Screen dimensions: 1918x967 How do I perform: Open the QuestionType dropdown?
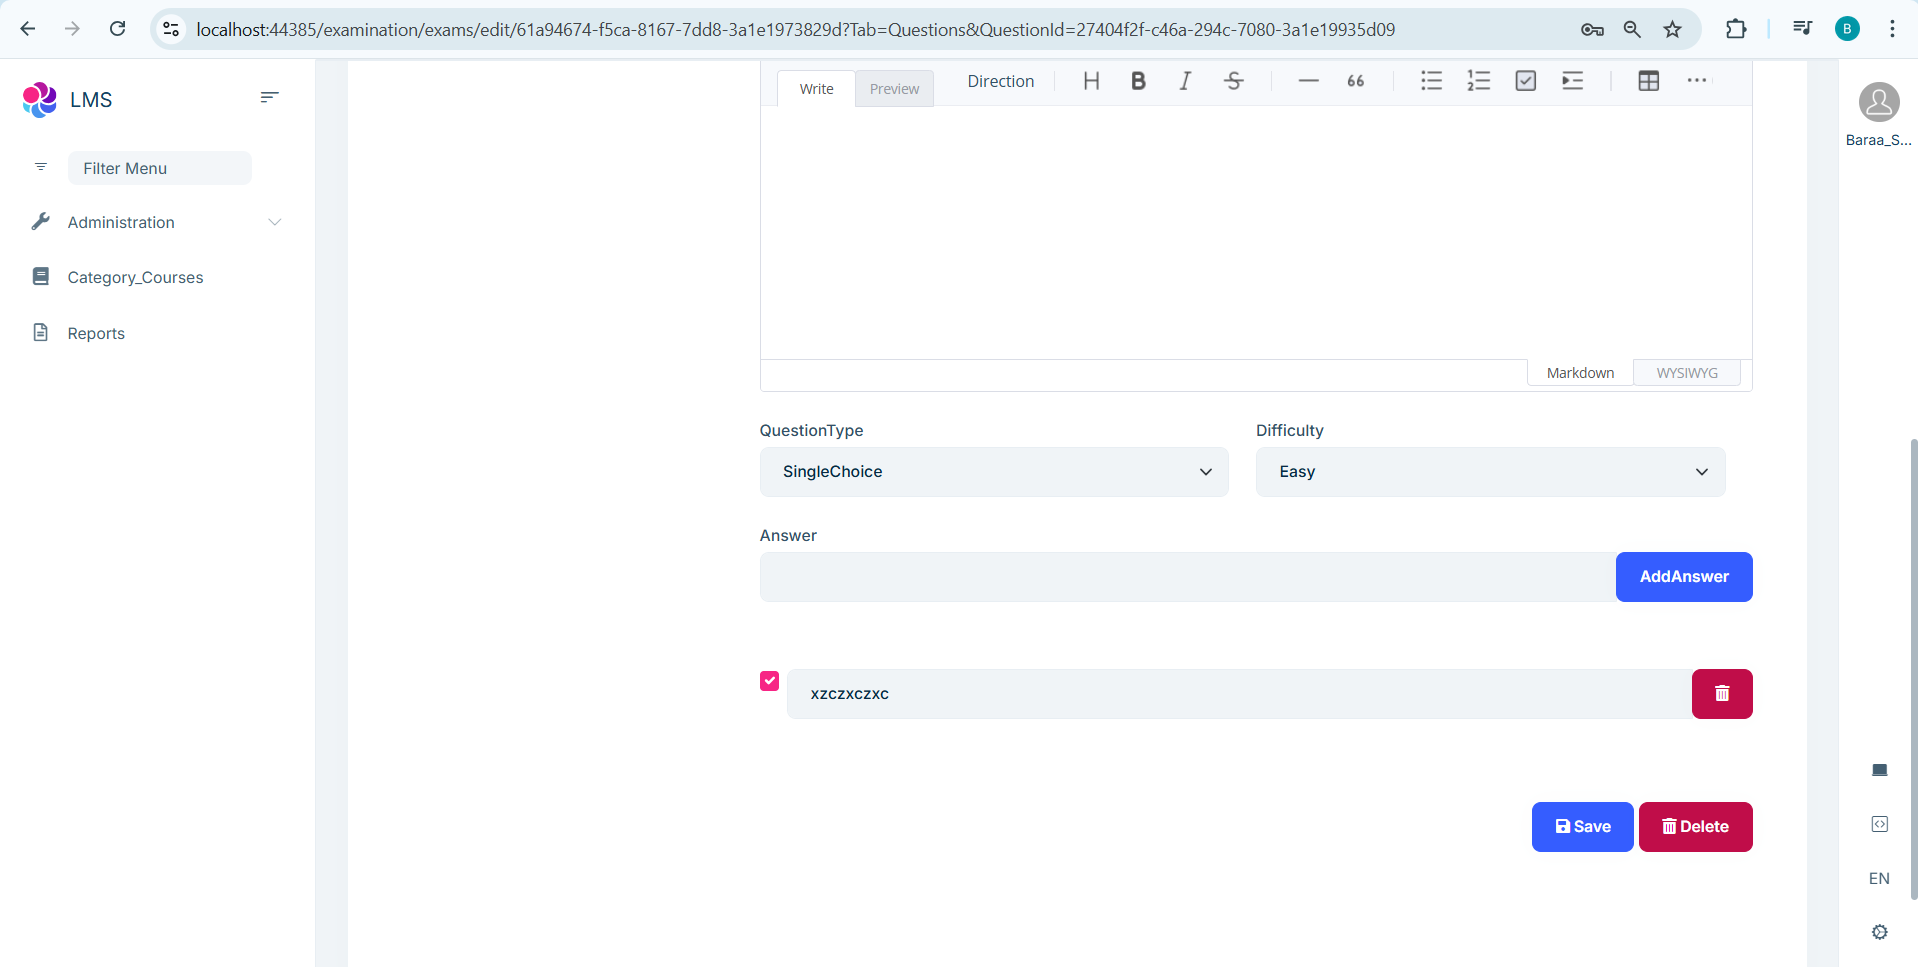point(993,472)
